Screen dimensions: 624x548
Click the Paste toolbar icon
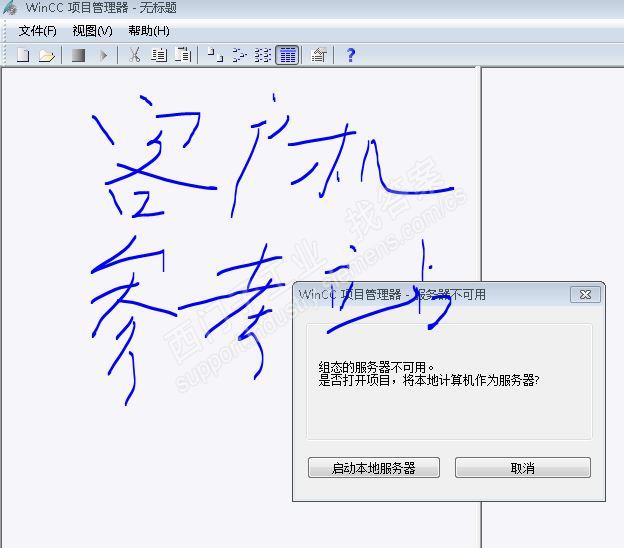click(183, 55)
